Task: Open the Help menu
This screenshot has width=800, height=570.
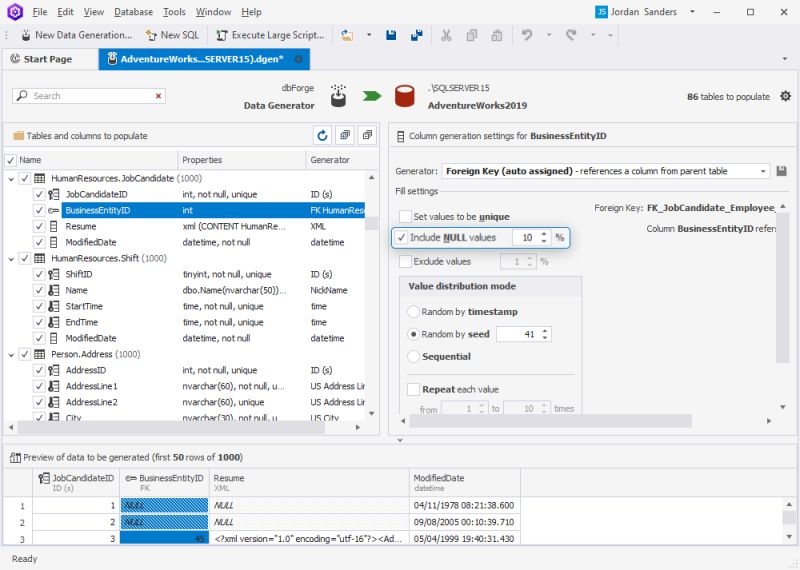Action: coord(251,12)
